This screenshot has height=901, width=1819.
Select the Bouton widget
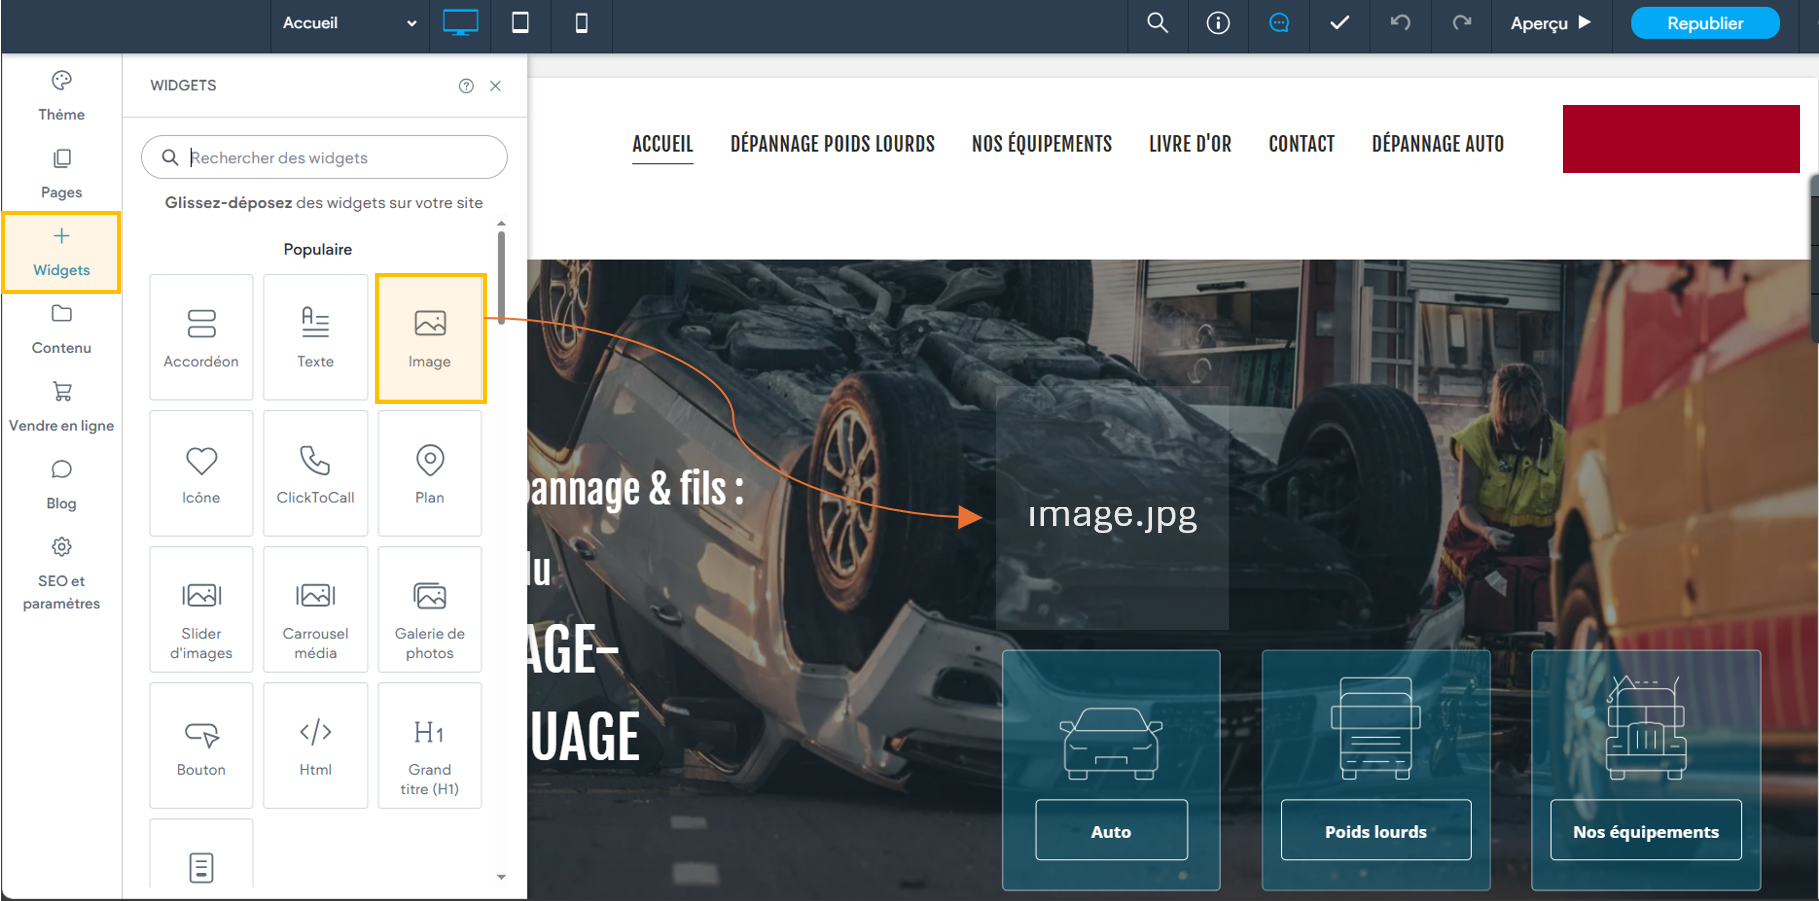point(201,745)
